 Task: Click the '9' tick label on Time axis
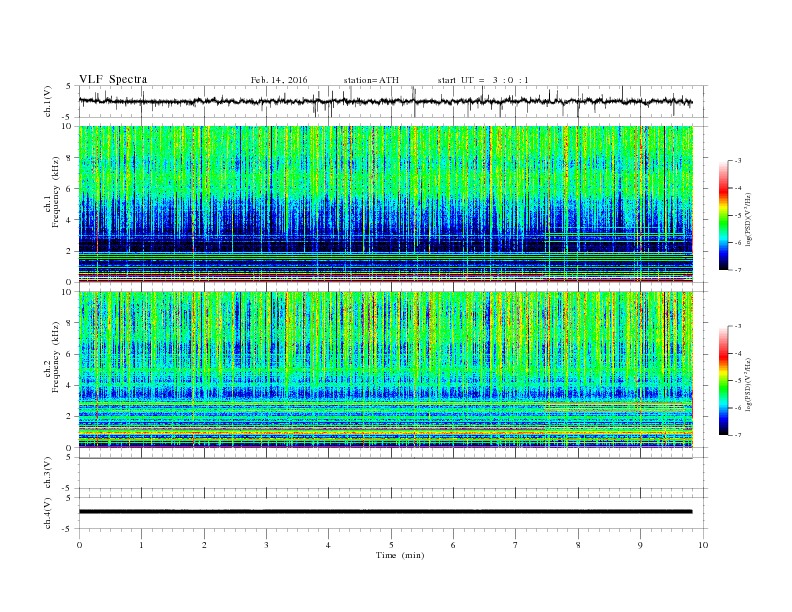pos(640,545)
